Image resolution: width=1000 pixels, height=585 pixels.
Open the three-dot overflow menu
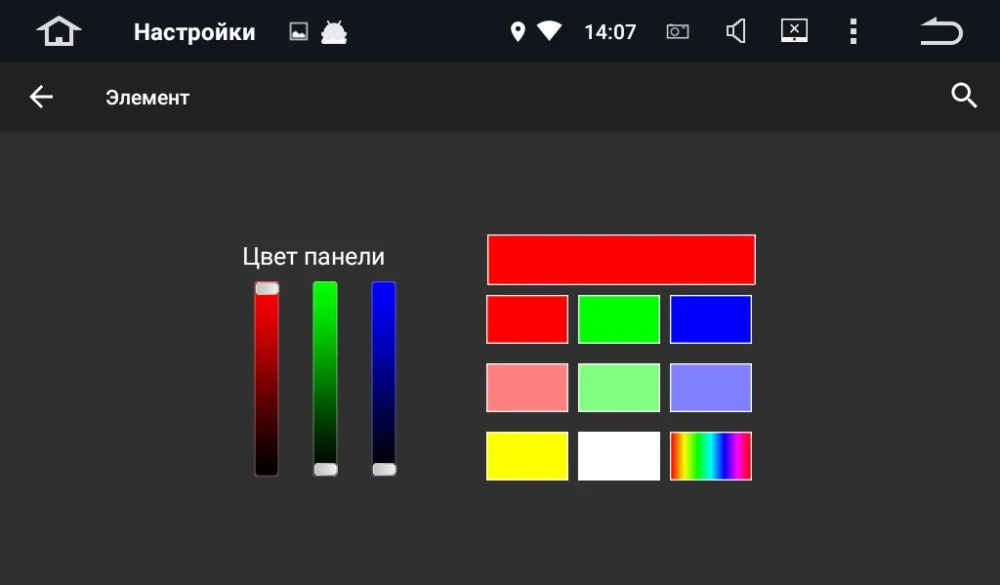pyautogui.click(x=853, y=32)
